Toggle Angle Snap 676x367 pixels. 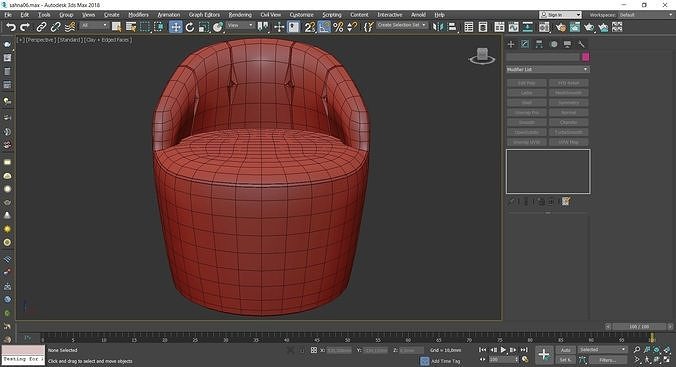coord(324,27)
